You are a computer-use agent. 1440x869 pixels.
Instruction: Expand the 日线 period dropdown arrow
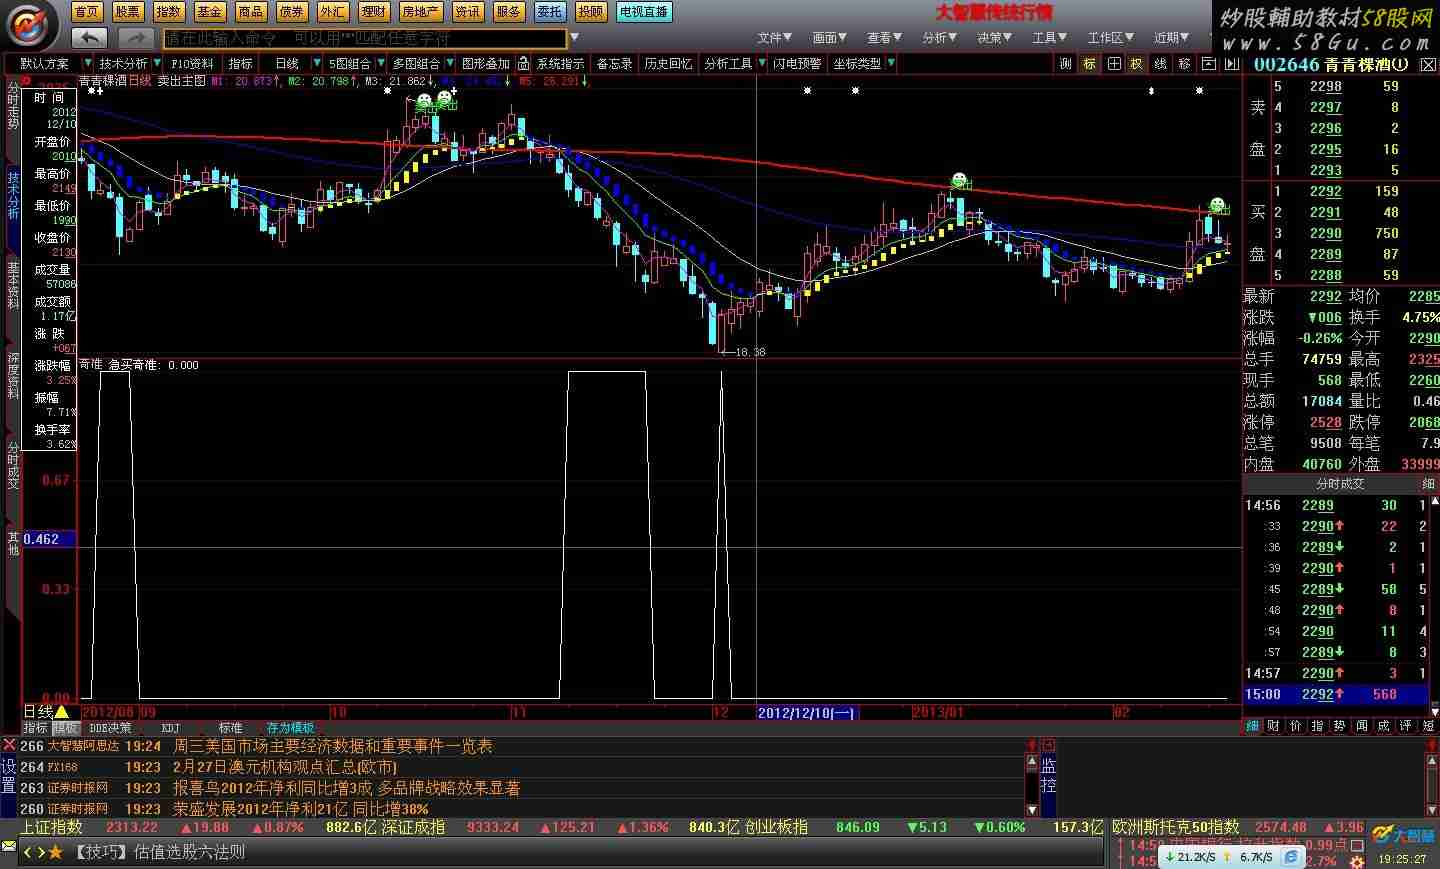316,63
